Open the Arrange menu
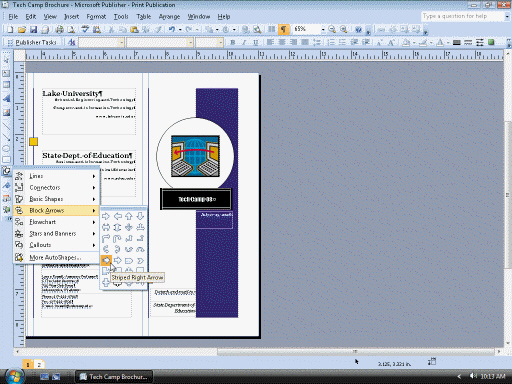The width and height of the screenshot is (512, 384). pyautogui.click(x=169, y=17)
